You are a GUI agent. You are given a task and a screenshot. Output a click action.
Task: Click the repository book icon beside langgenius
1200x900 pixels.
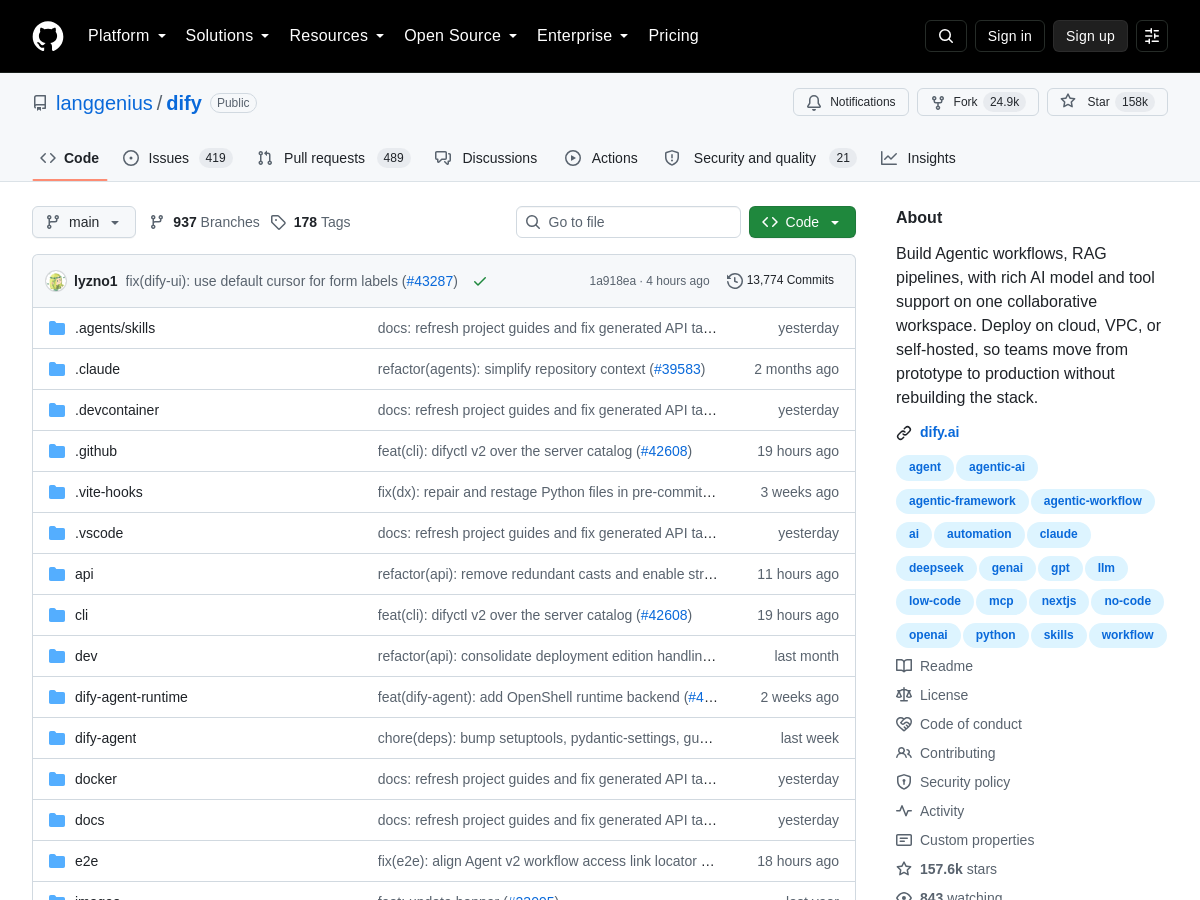click(40, 103)
